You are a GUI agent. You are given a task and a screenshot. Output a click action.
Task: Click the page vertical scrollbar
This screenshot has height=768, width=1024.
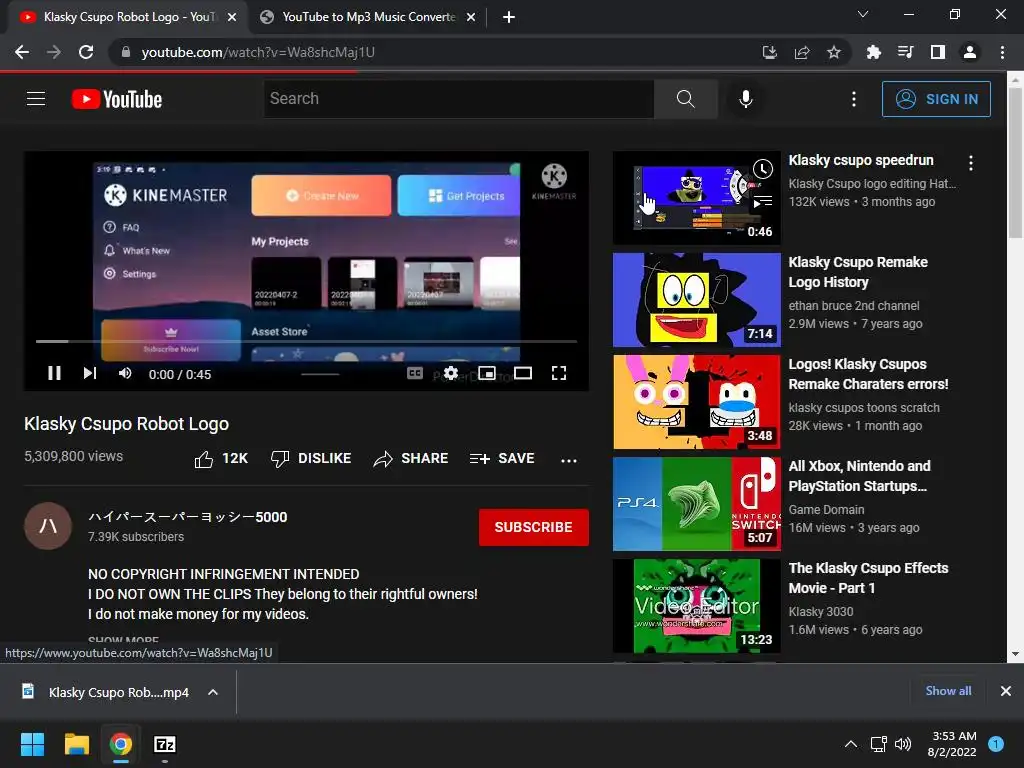1015,162
